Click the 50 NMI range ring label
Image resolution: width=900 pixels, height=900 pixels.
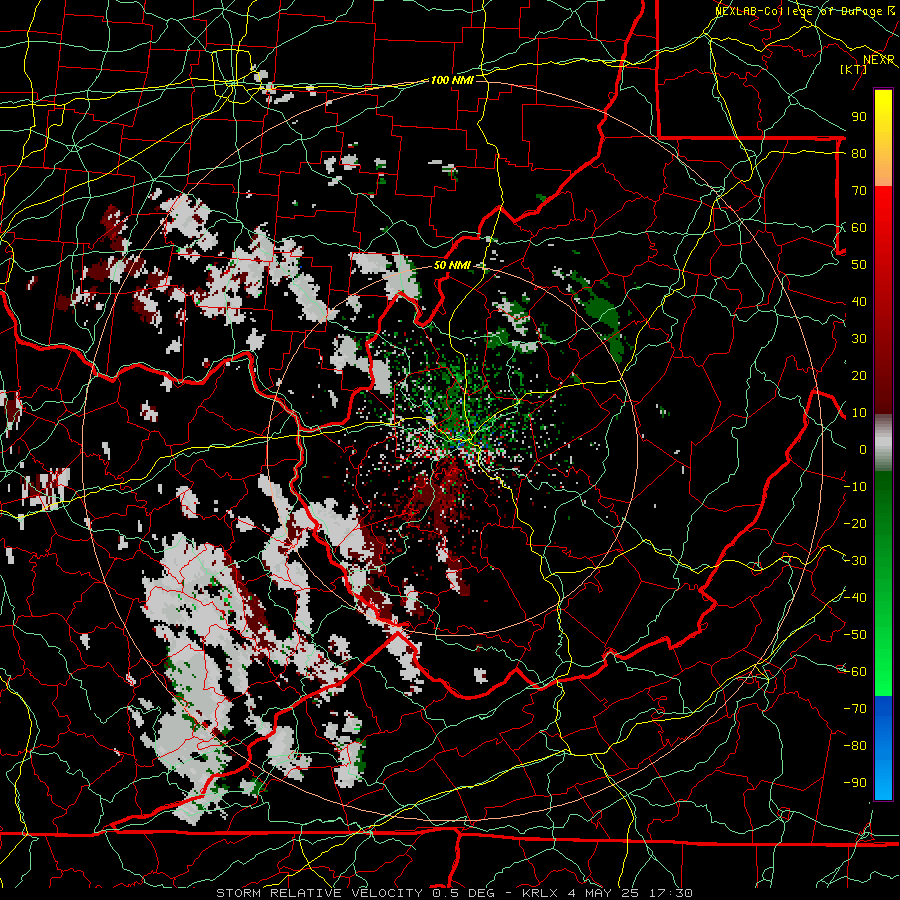tap(452, 265)
